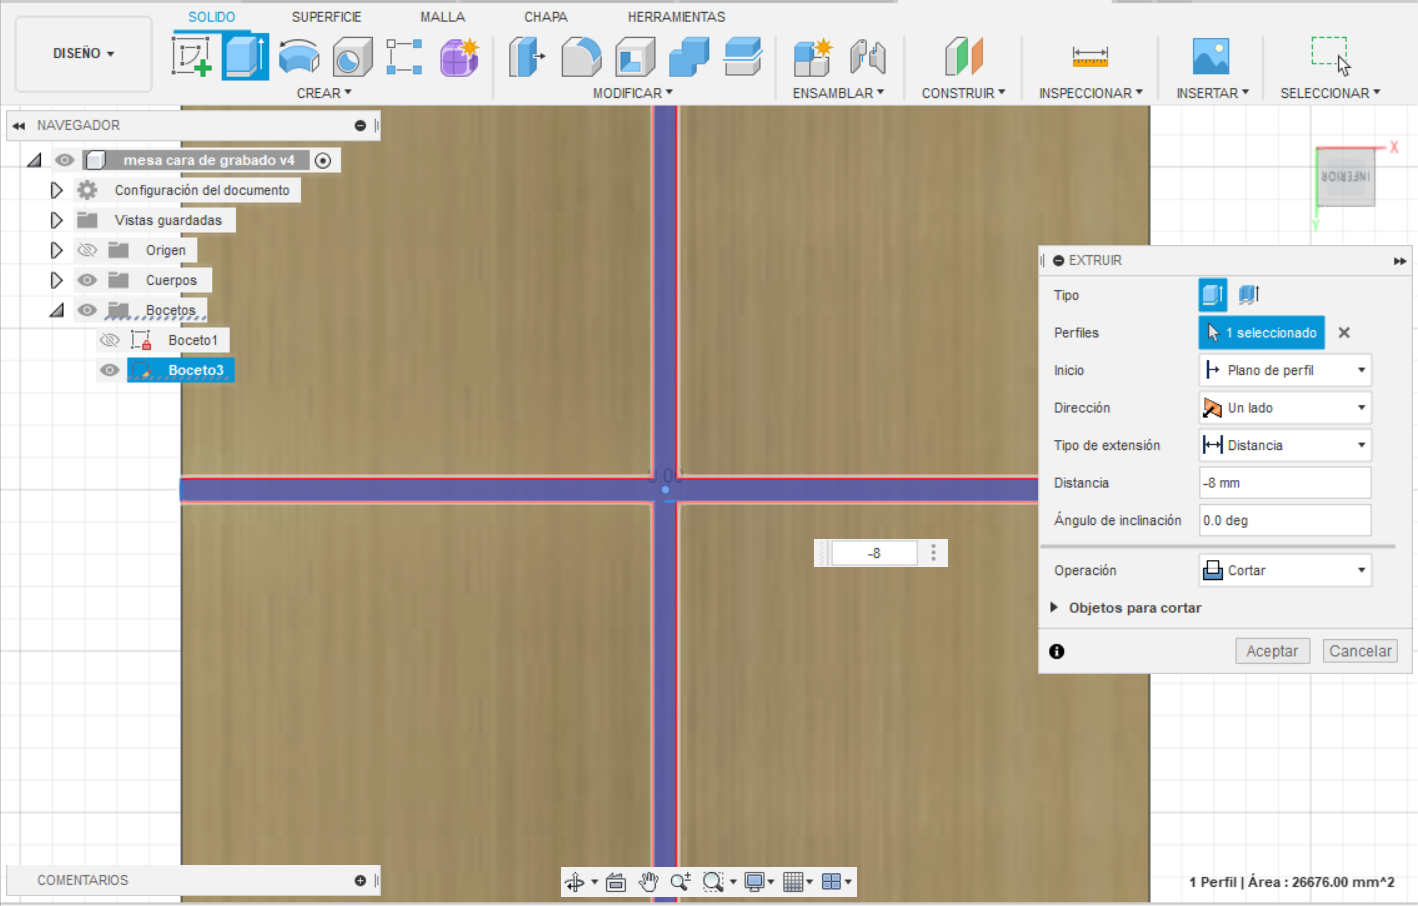Switch to the MALLA tab

443,17
